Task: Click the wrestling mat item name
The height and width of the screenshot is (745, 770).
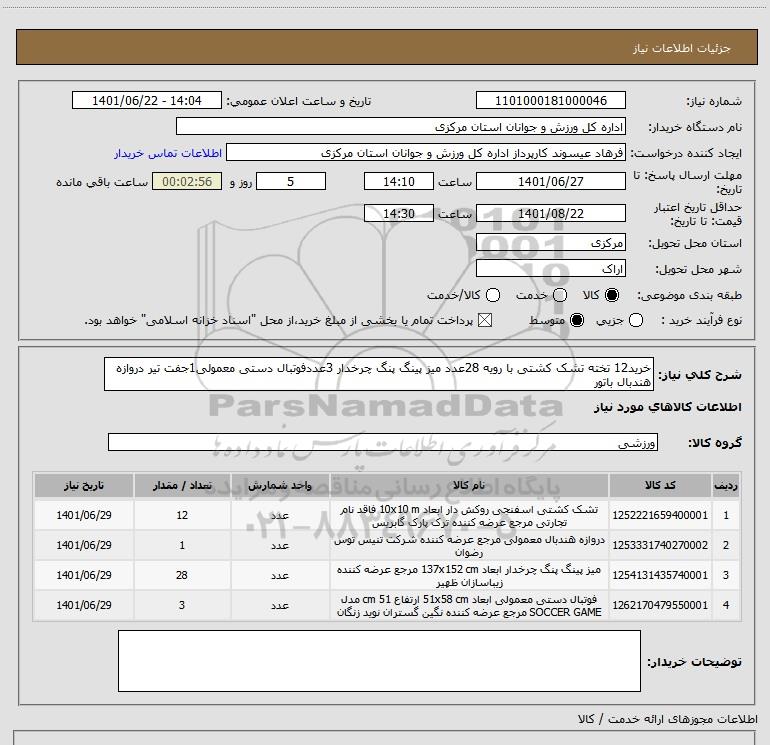Action: click(x=469, y=516)
